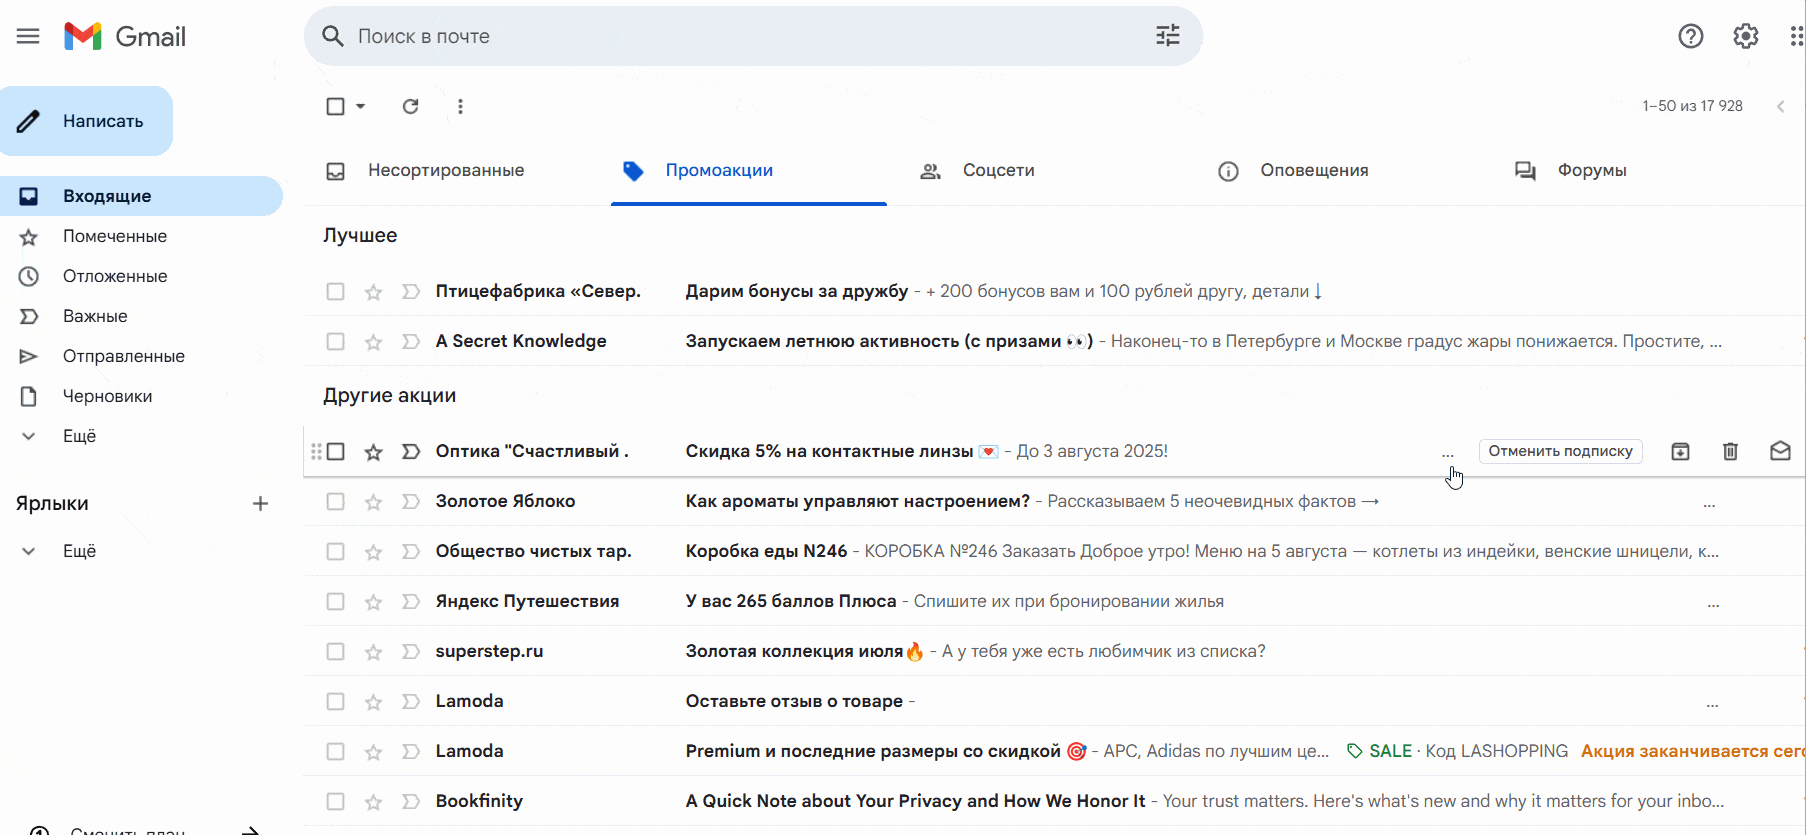Select the Золотое Яблоко email checkbox

click(x=335, y=501)
